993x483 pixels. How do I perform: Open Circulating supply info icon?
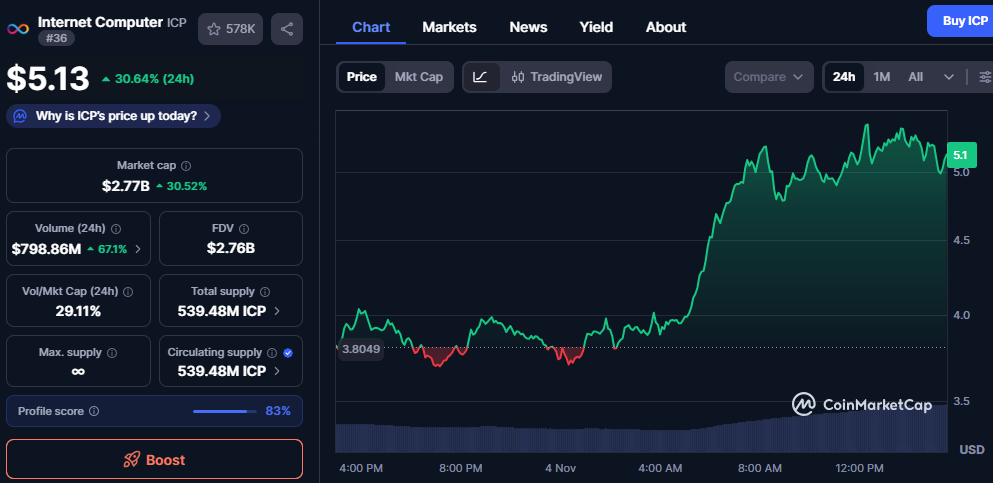272,353
